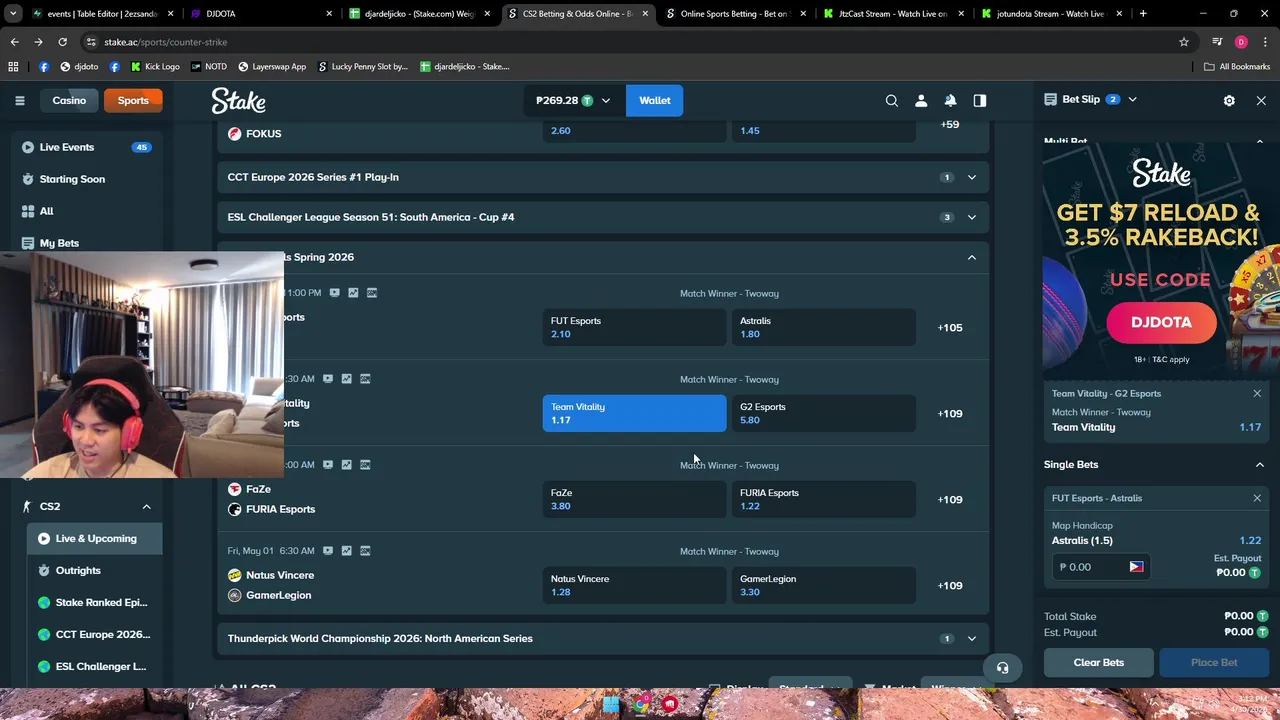Open Kick Logo bookmark
The width and height of the screenshot is (1280, 720).
pos(155,66)
